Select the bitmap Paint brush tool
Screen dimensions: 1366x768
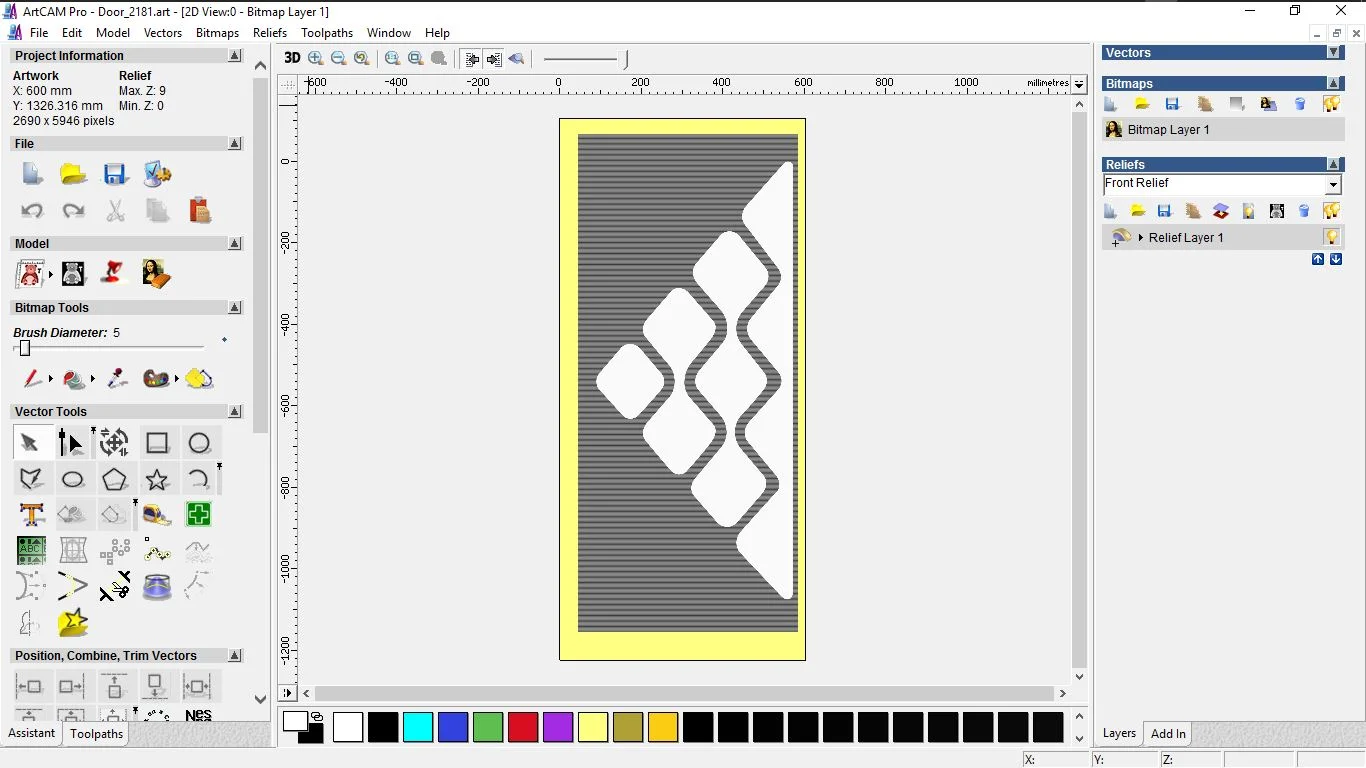[x=32, y=379]
